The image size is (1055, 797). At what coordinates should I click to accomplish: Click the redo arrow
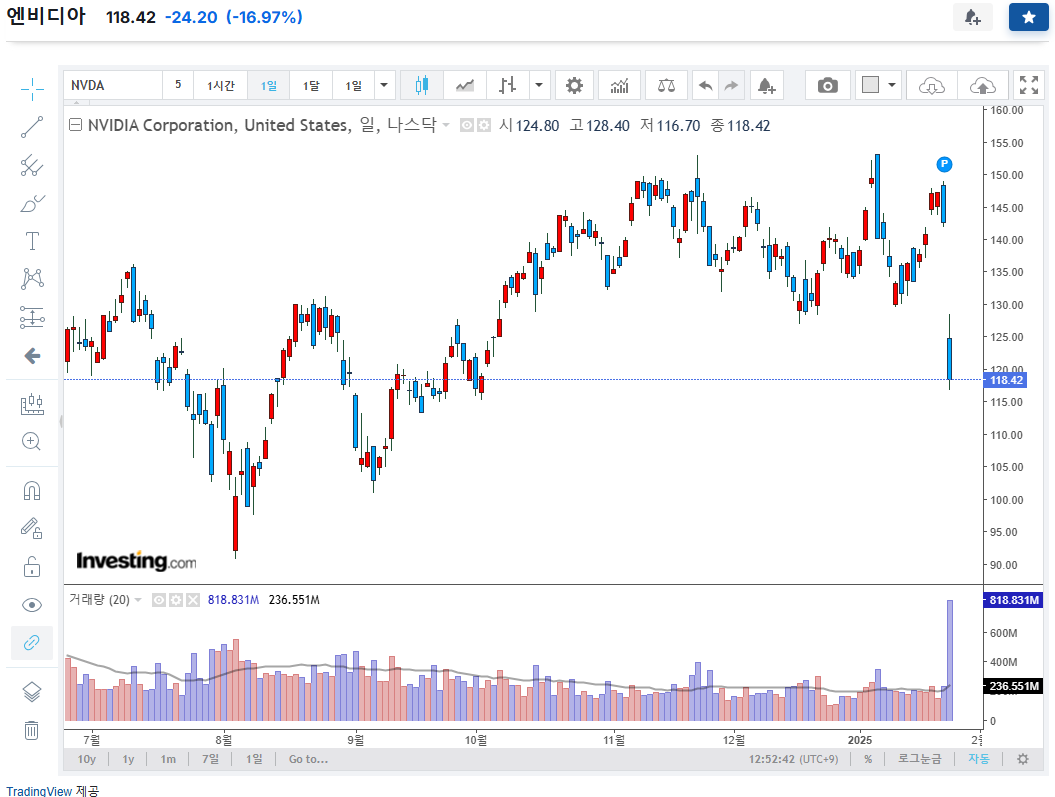click(731, 85)
